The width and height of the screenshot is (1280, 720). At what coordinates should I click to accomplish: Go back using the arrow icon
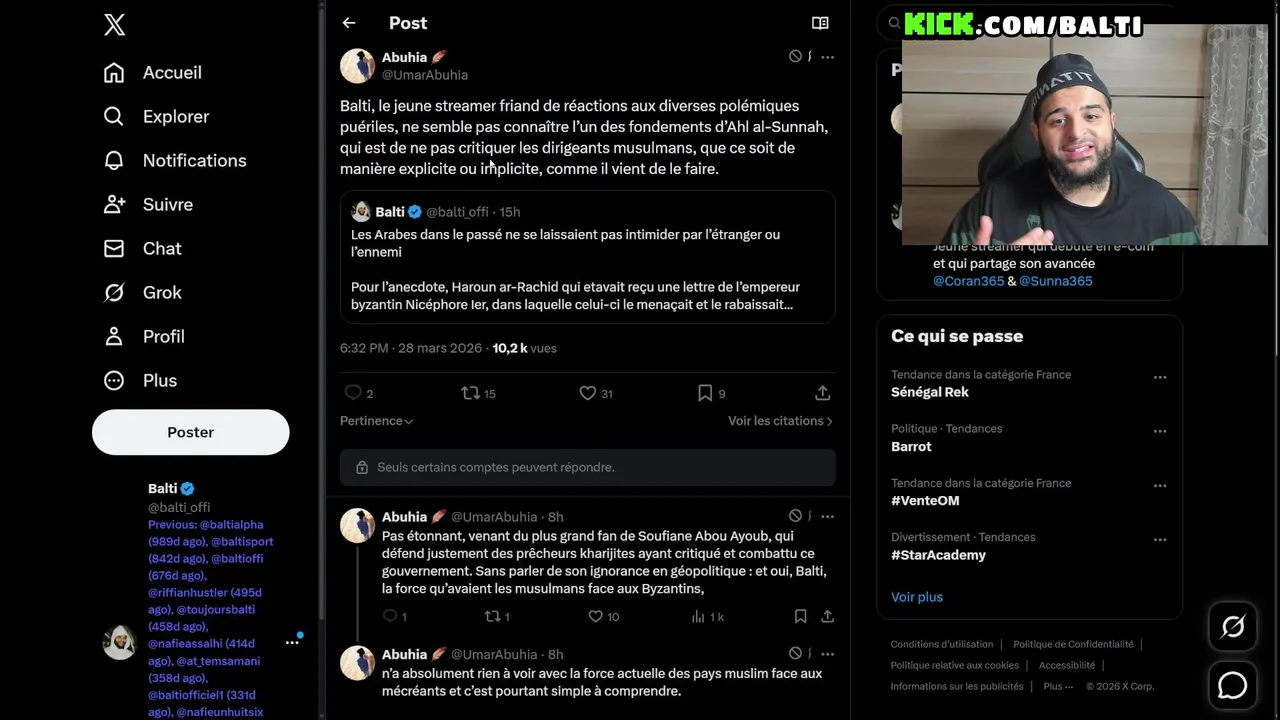(x=349, y=23)
